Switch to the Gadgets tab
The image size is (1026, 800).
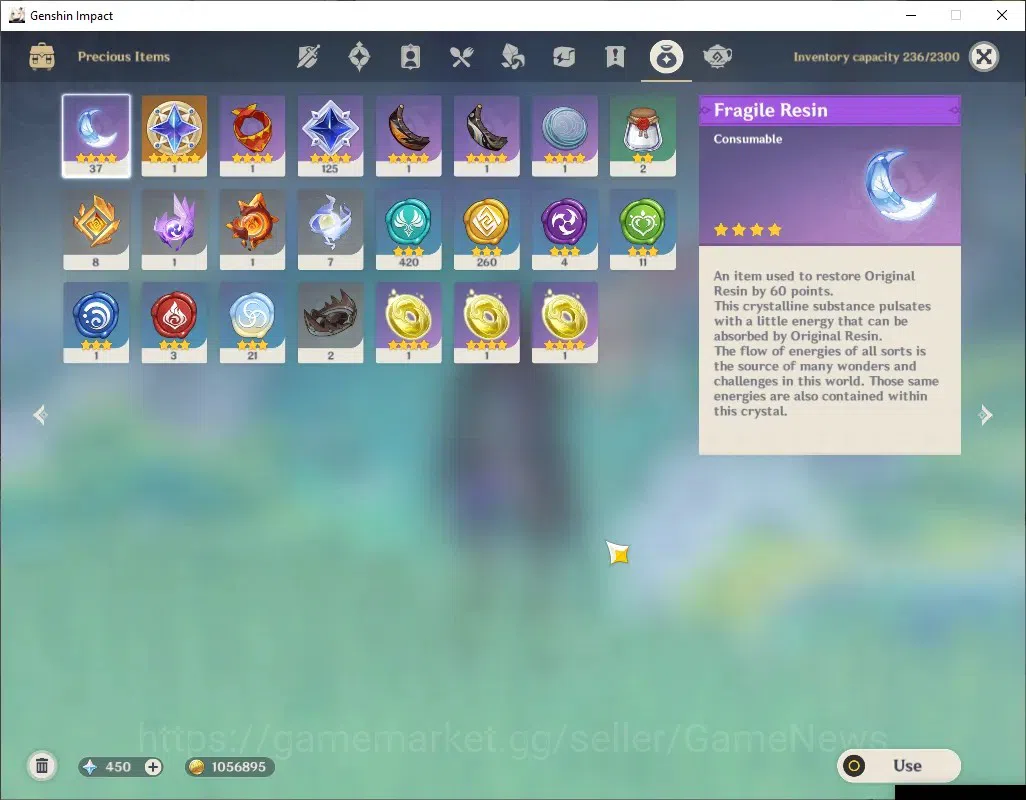563,57
